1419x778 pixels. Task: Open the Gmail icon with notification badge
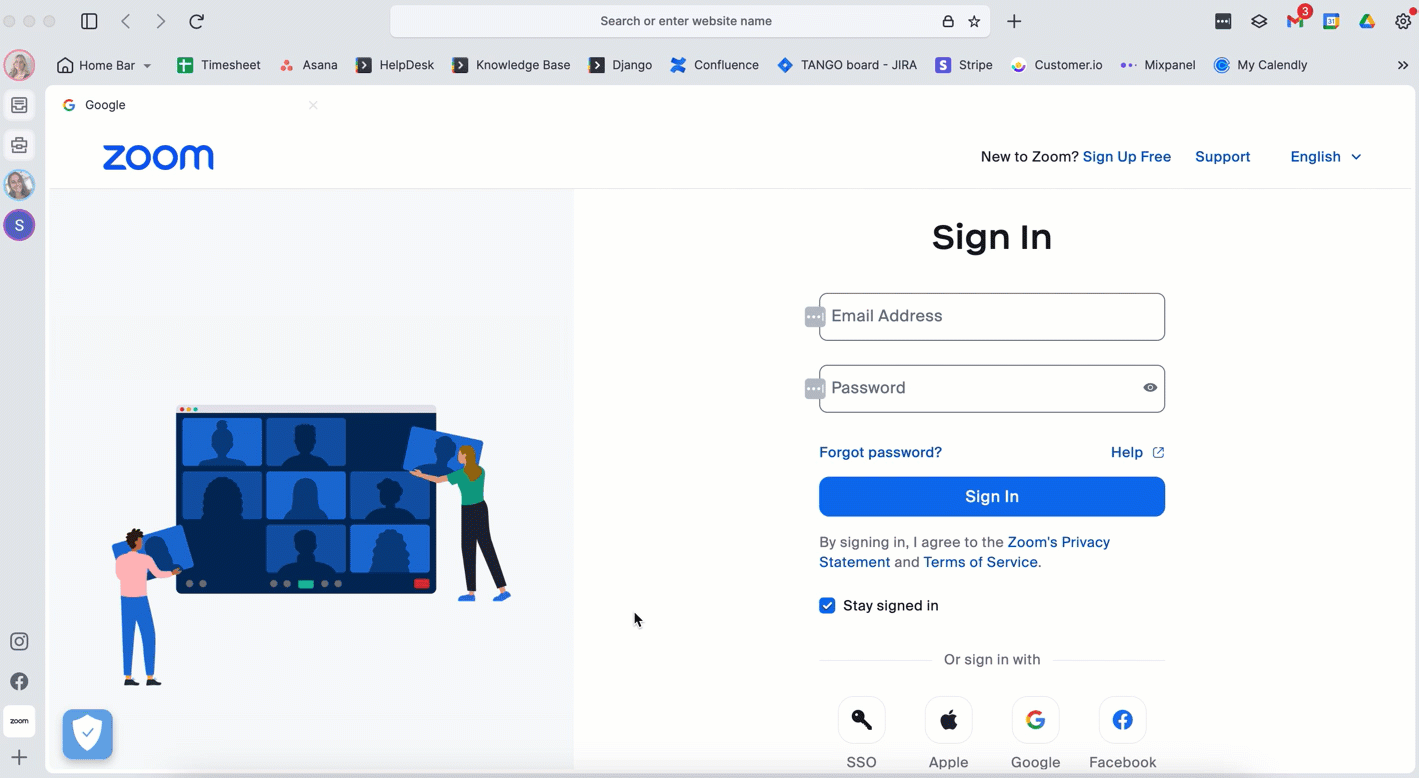point(1297,20)
